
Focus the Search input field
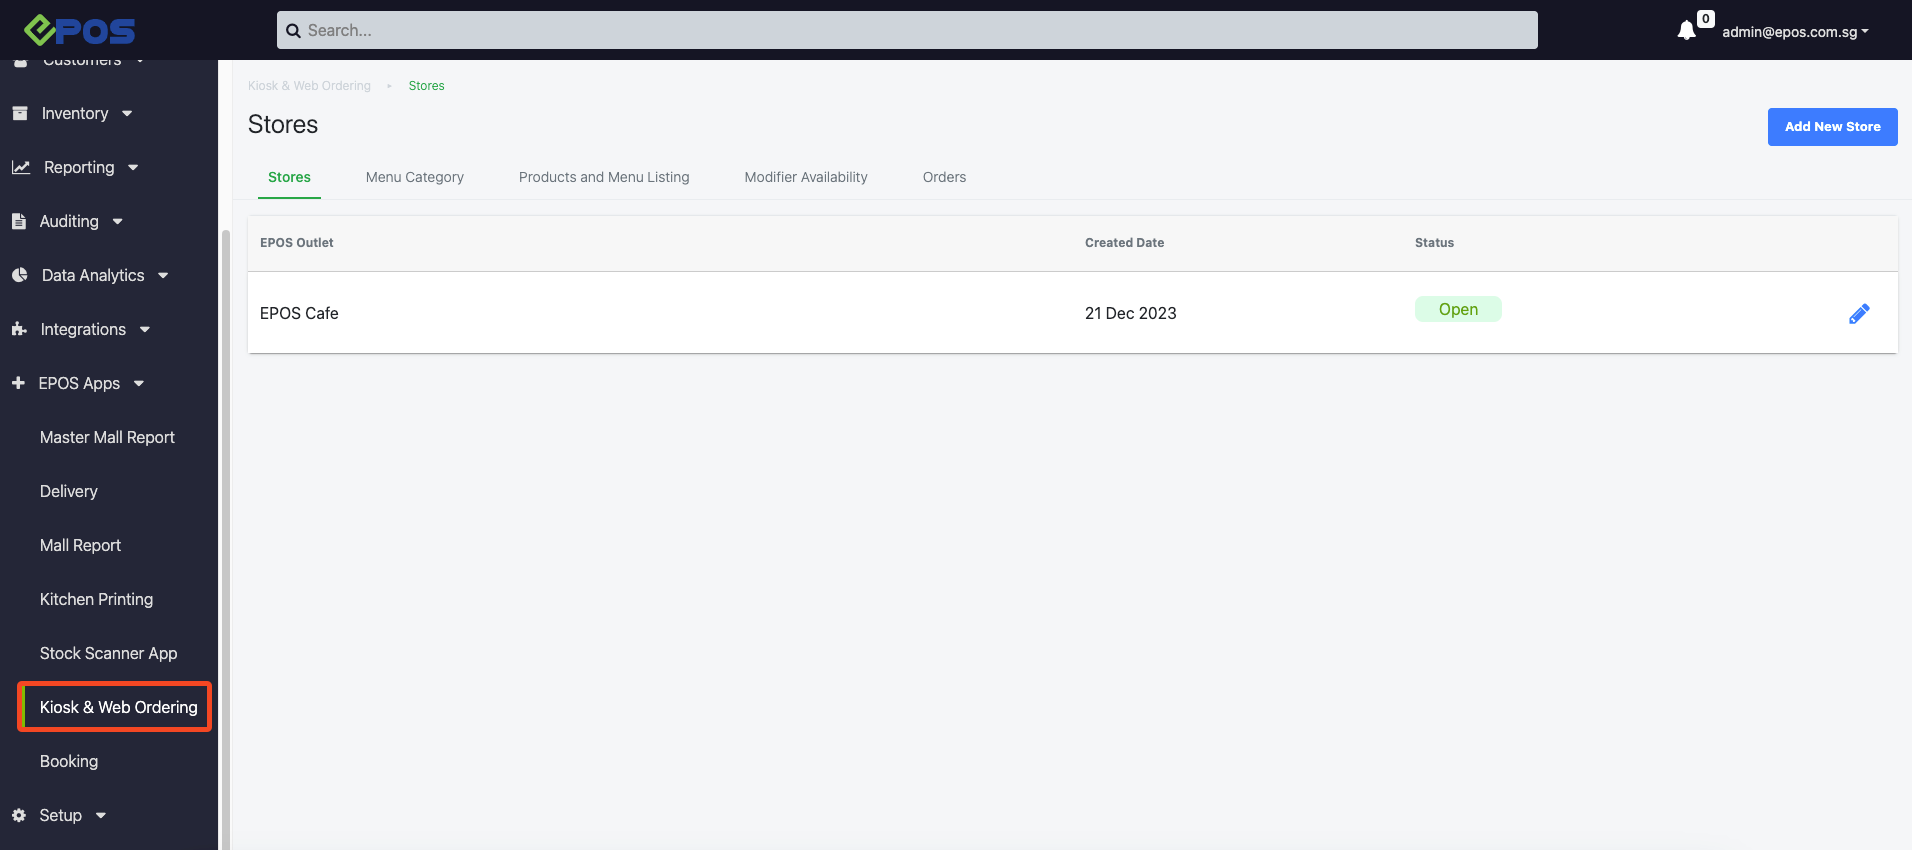point(907,30)
